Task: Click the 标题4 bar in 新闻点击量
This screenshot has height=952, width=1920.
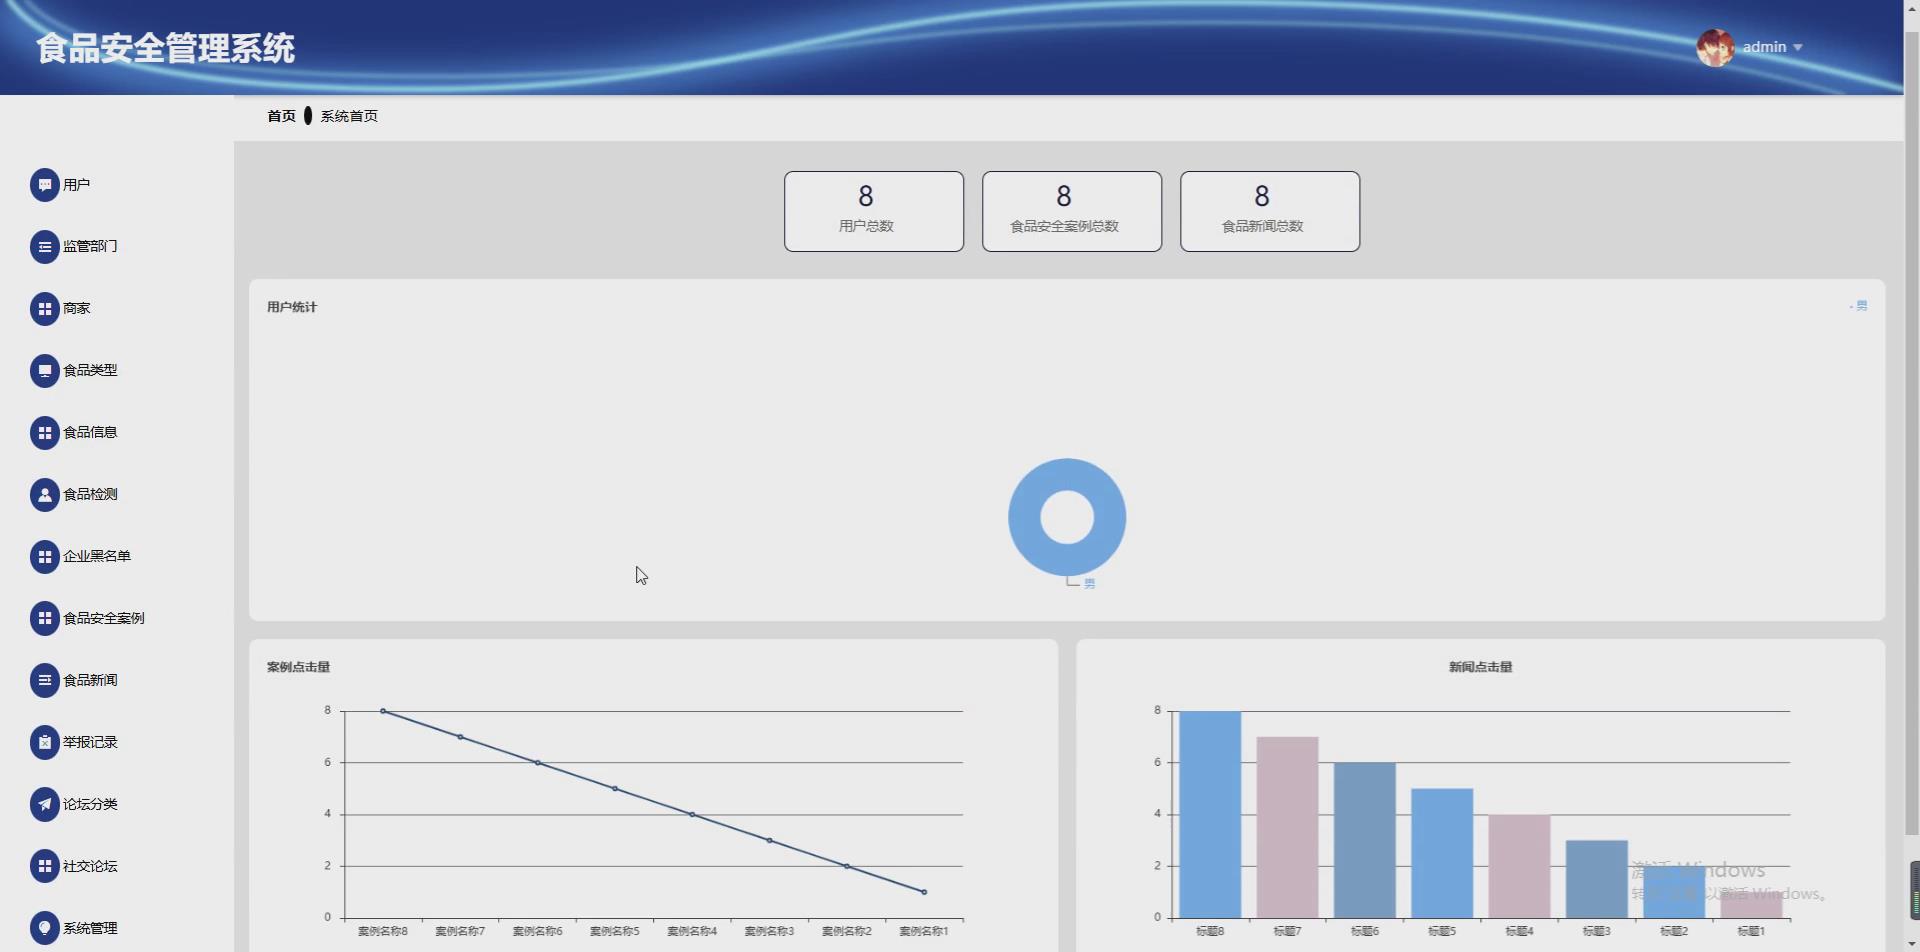Action: [x=1519, y=866]
